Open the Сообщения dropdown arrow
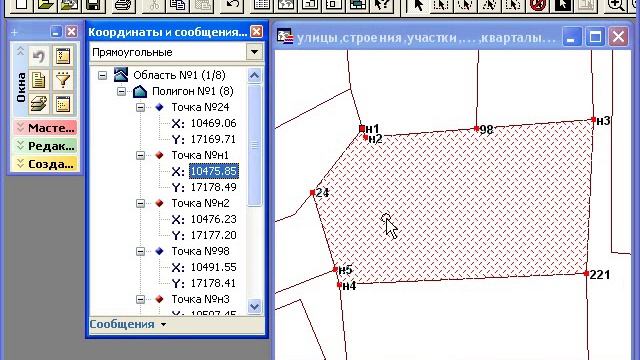640x360 pixels. [164, 324]
